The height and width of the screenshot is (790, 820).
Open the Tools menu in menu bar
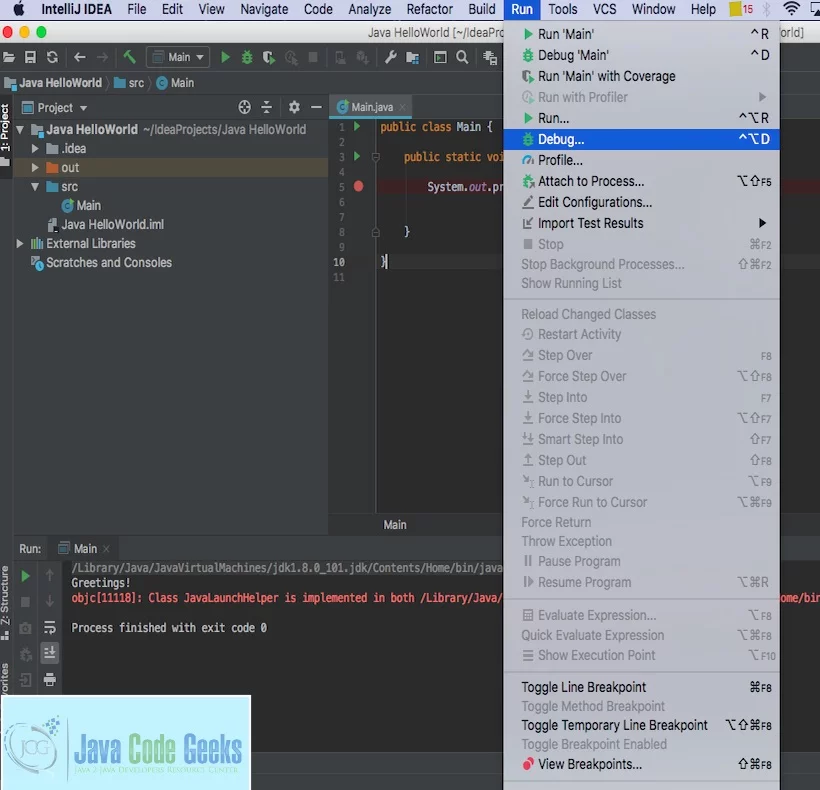tap(563, 9)
